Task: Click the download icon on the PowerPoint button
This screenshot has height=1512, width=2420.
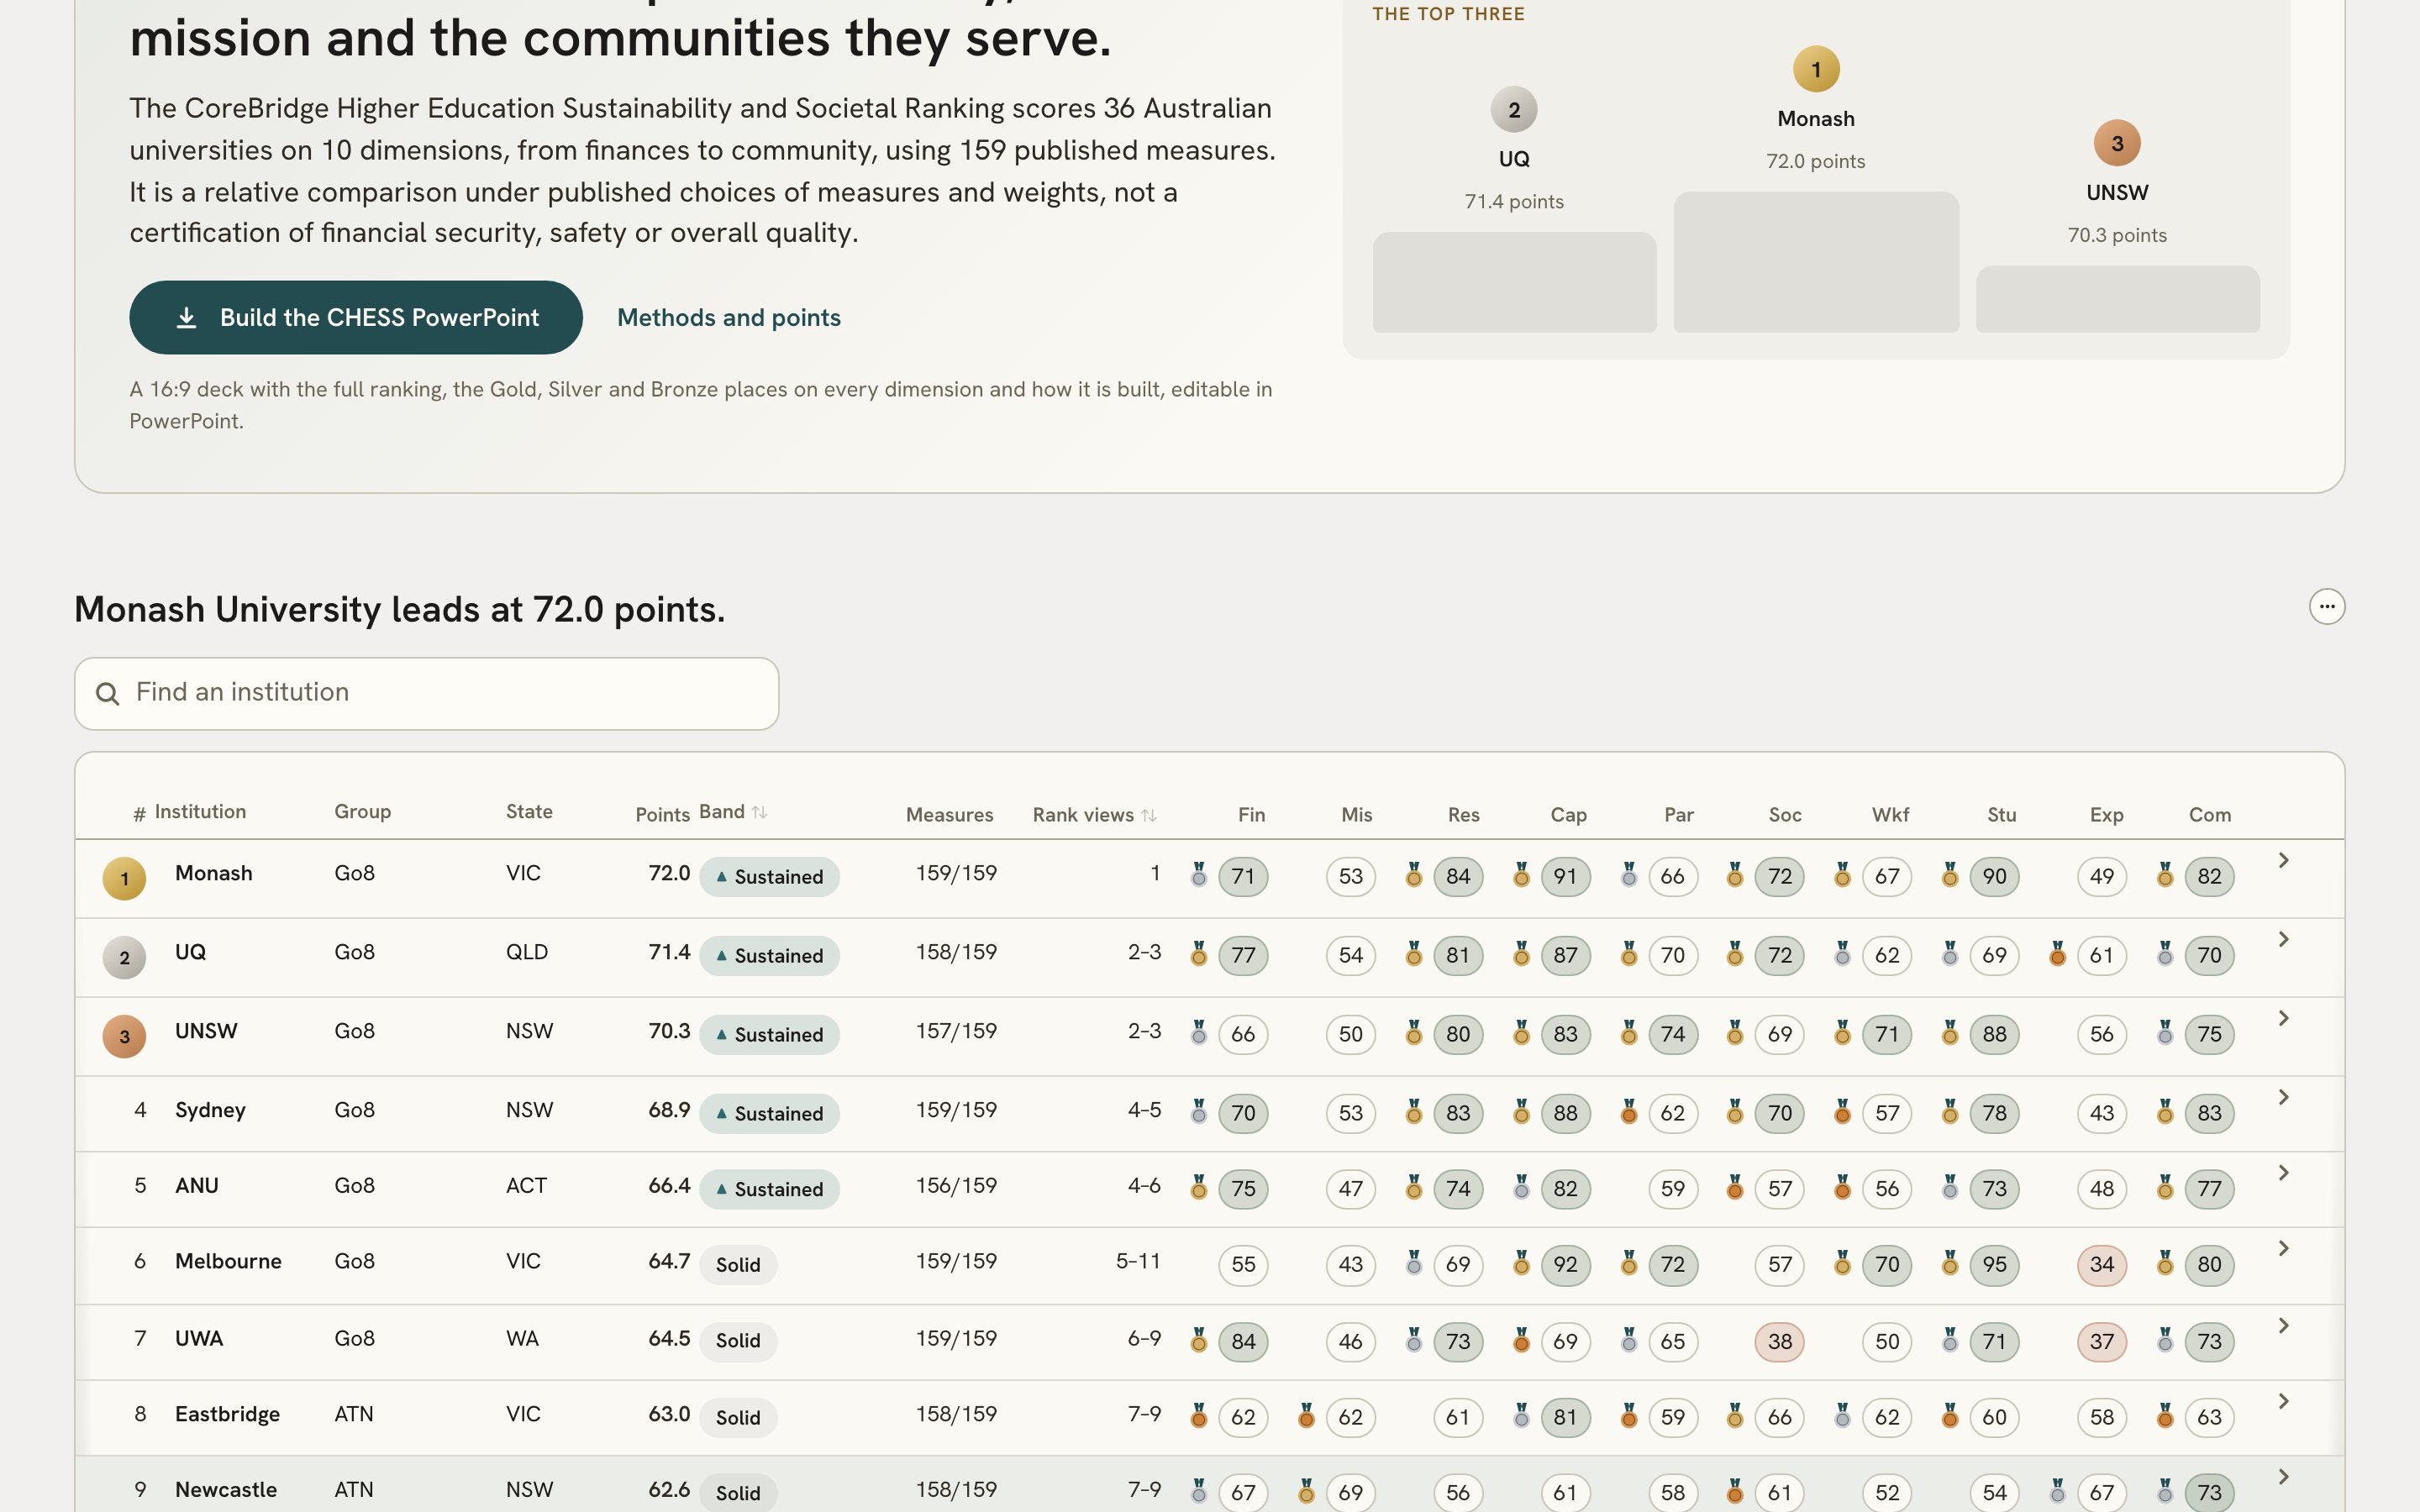Action: (186, 317)
